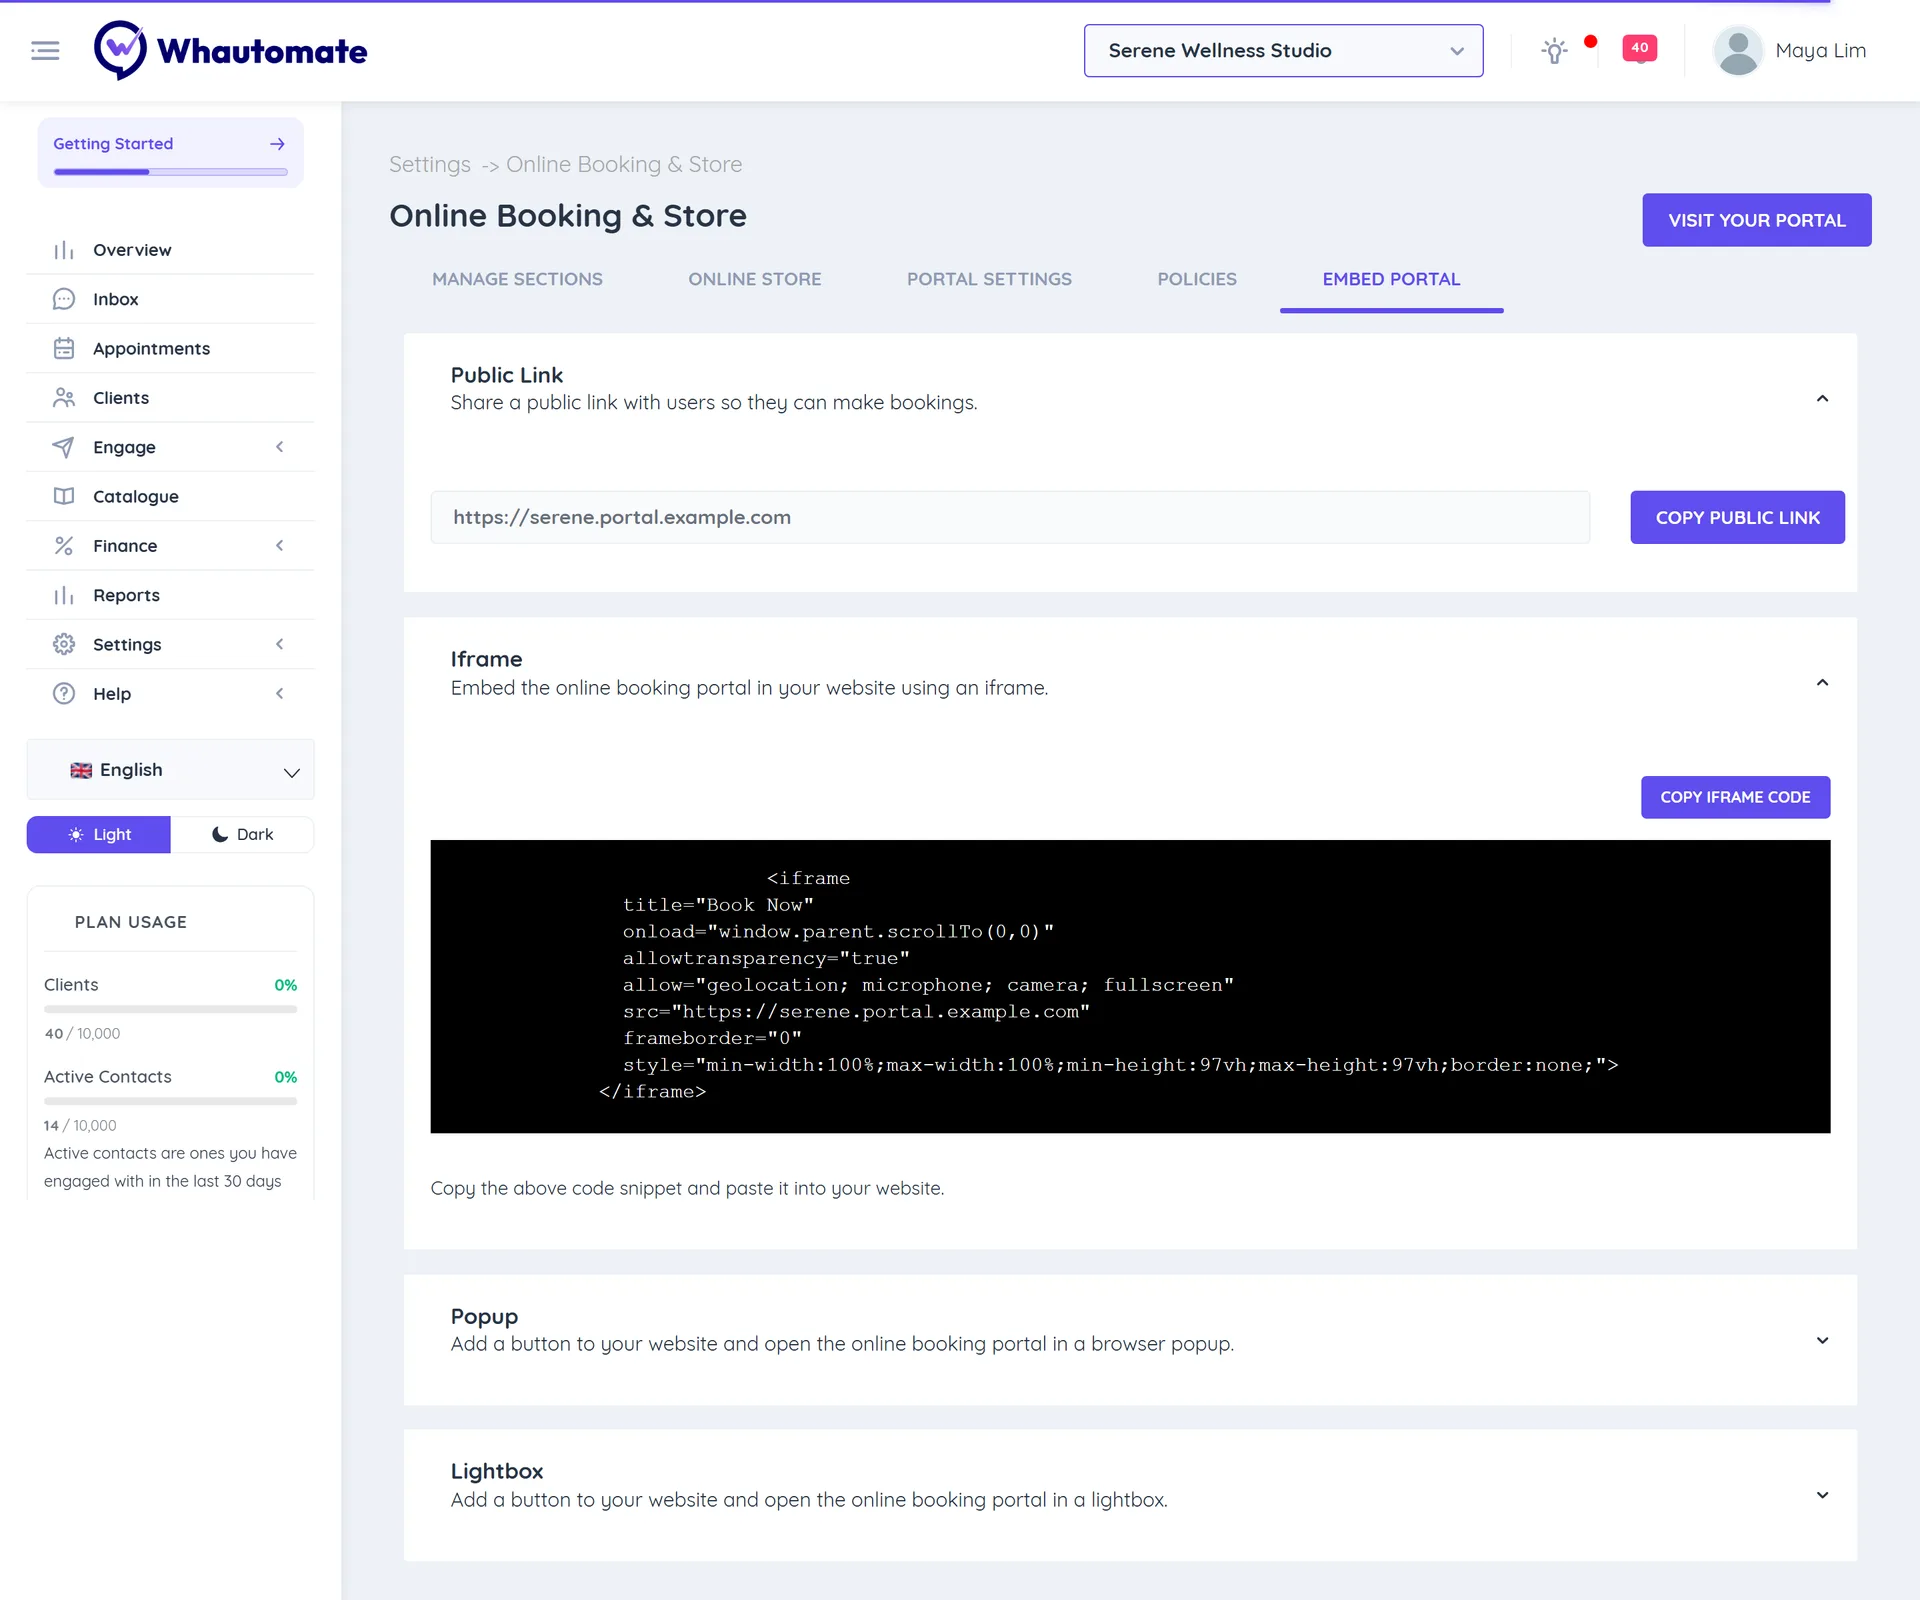
Task: Click the iframe code snippet block
Action: [x=1130, y=986]
